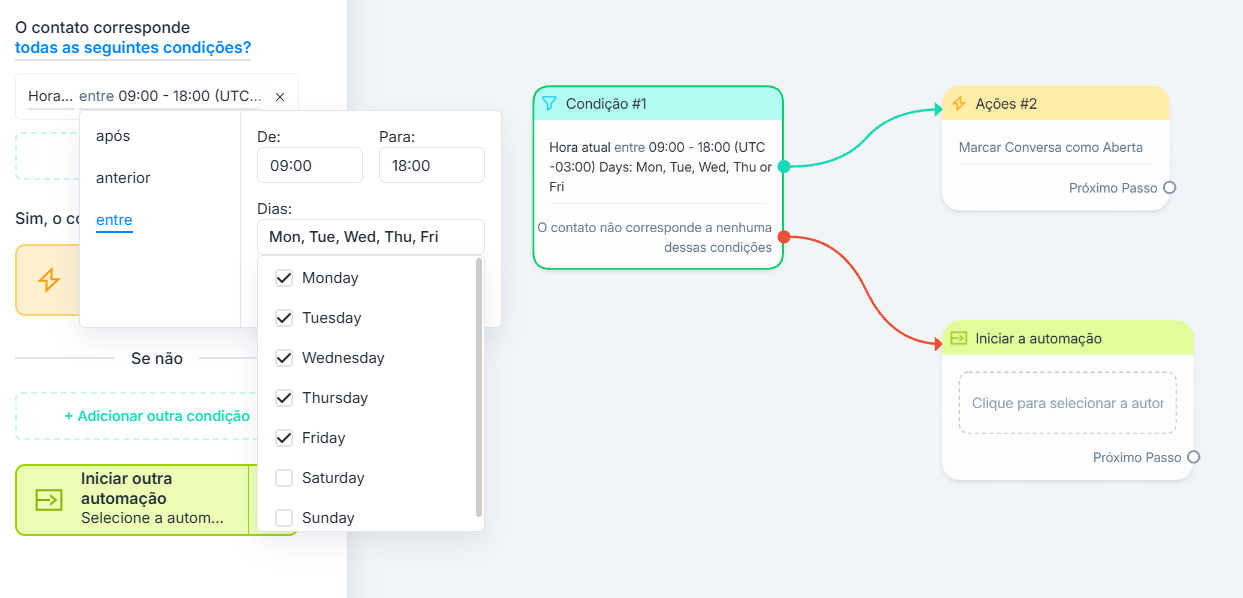Click Adicionar outra condição button

point(157,416)
